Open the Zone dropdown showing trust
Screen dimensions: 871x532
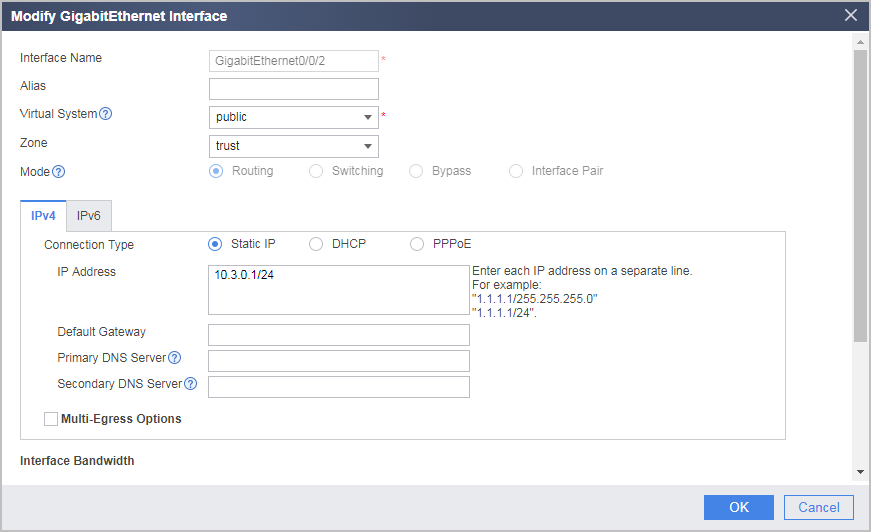[x=294, y=146]
